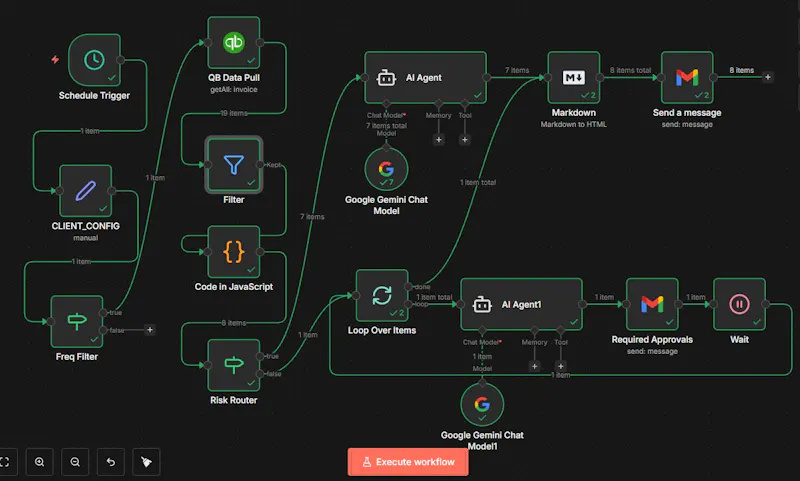Click the Filter Kept output connector
The image size is (800, 481).
click(x=260, y=164)
